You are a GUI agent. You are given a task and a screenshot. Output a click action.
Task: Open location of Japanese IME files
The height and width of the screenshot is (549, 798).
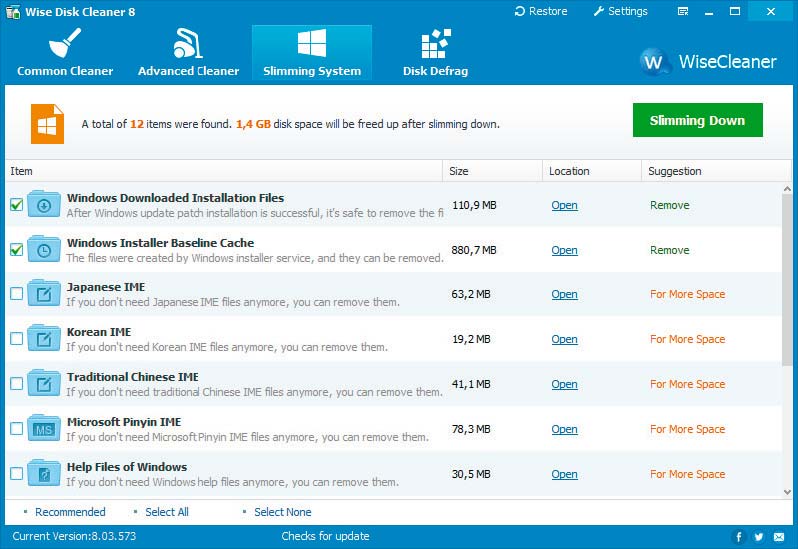(x=564, y=294)
